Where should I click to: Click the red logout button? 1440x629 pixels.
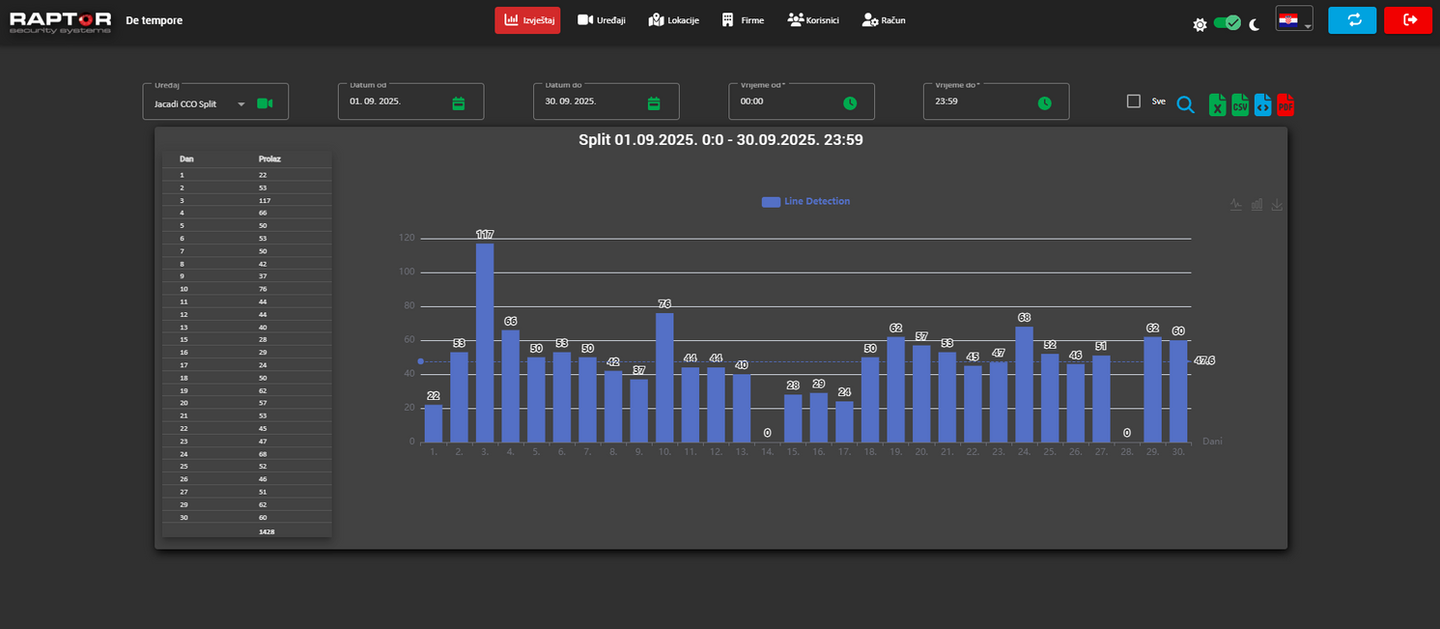[1408, 20]
